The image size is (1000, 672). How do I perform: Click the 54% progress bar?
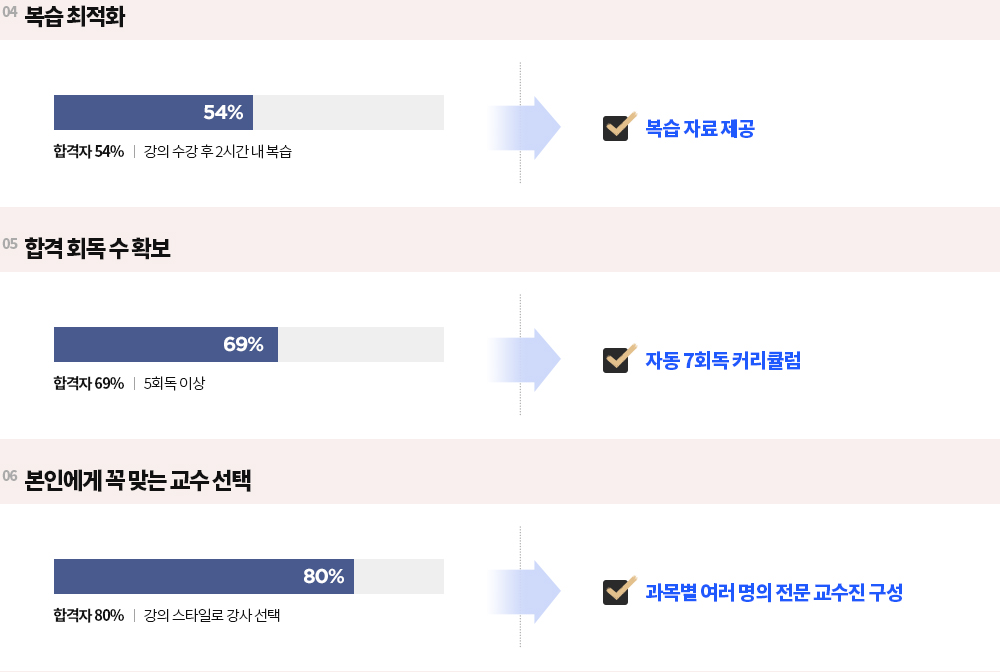coord(249,113)
